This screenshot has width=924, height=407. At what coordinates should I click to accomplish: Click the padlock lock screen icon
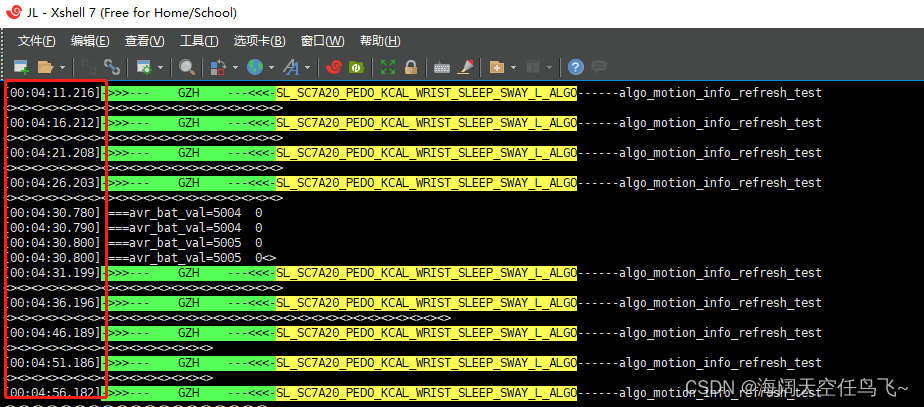(411, 67)
